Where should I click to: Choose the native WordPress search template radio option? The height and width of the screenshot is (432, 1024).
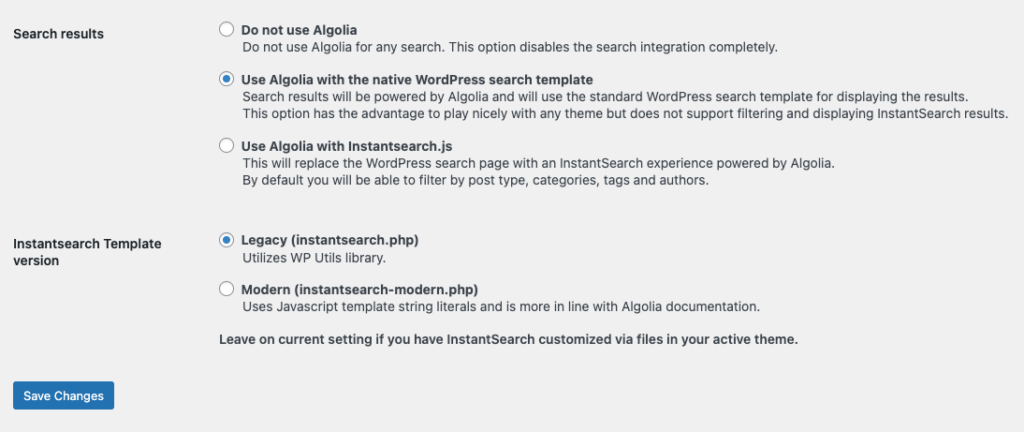(x=226, y=79)
